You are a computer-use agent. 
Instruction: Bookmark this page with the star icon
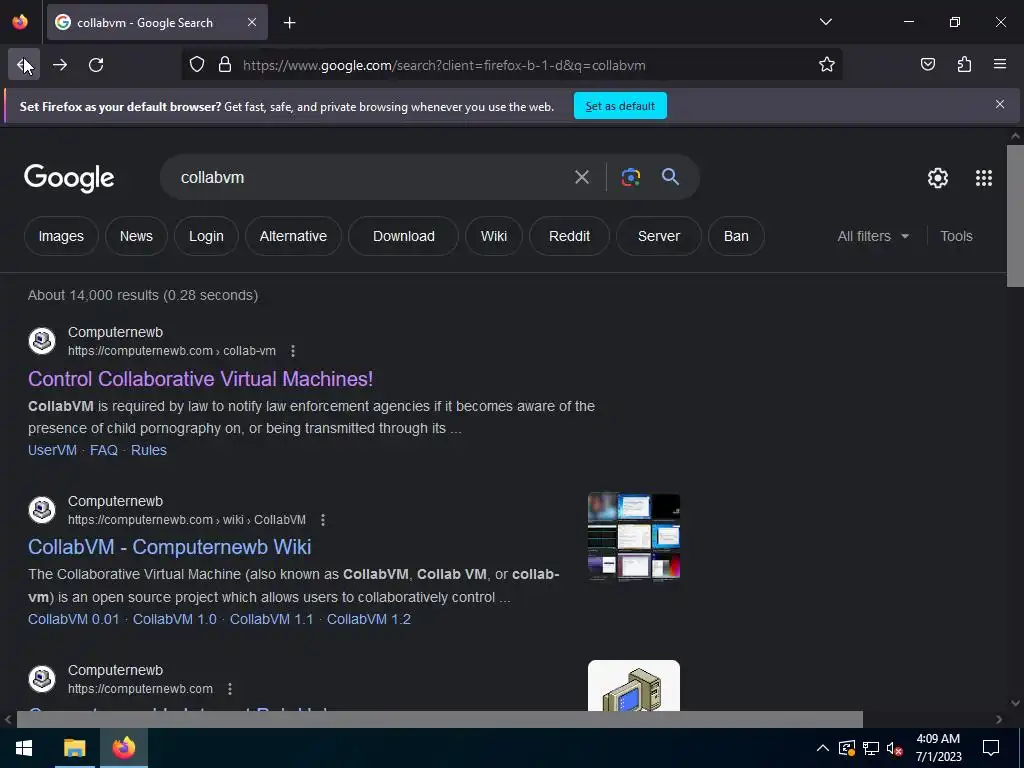(827, 65)
